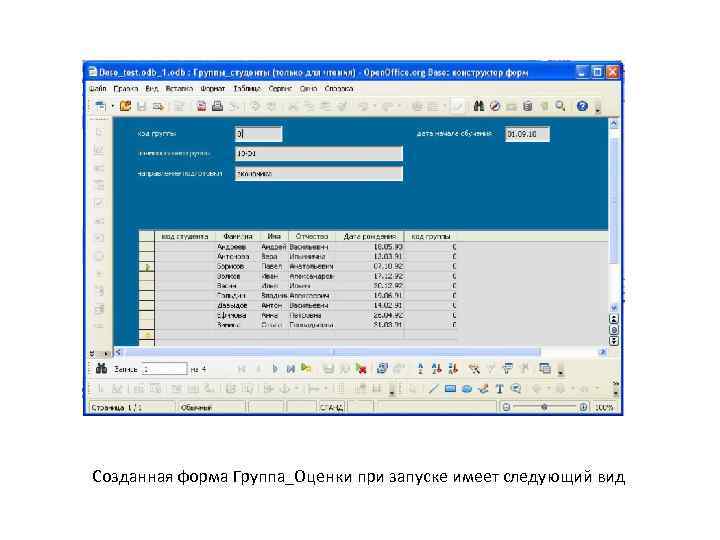The image size is (720, 540).
Task: Click the Sort dialog A-Z icon
Action: click(420, 368)
